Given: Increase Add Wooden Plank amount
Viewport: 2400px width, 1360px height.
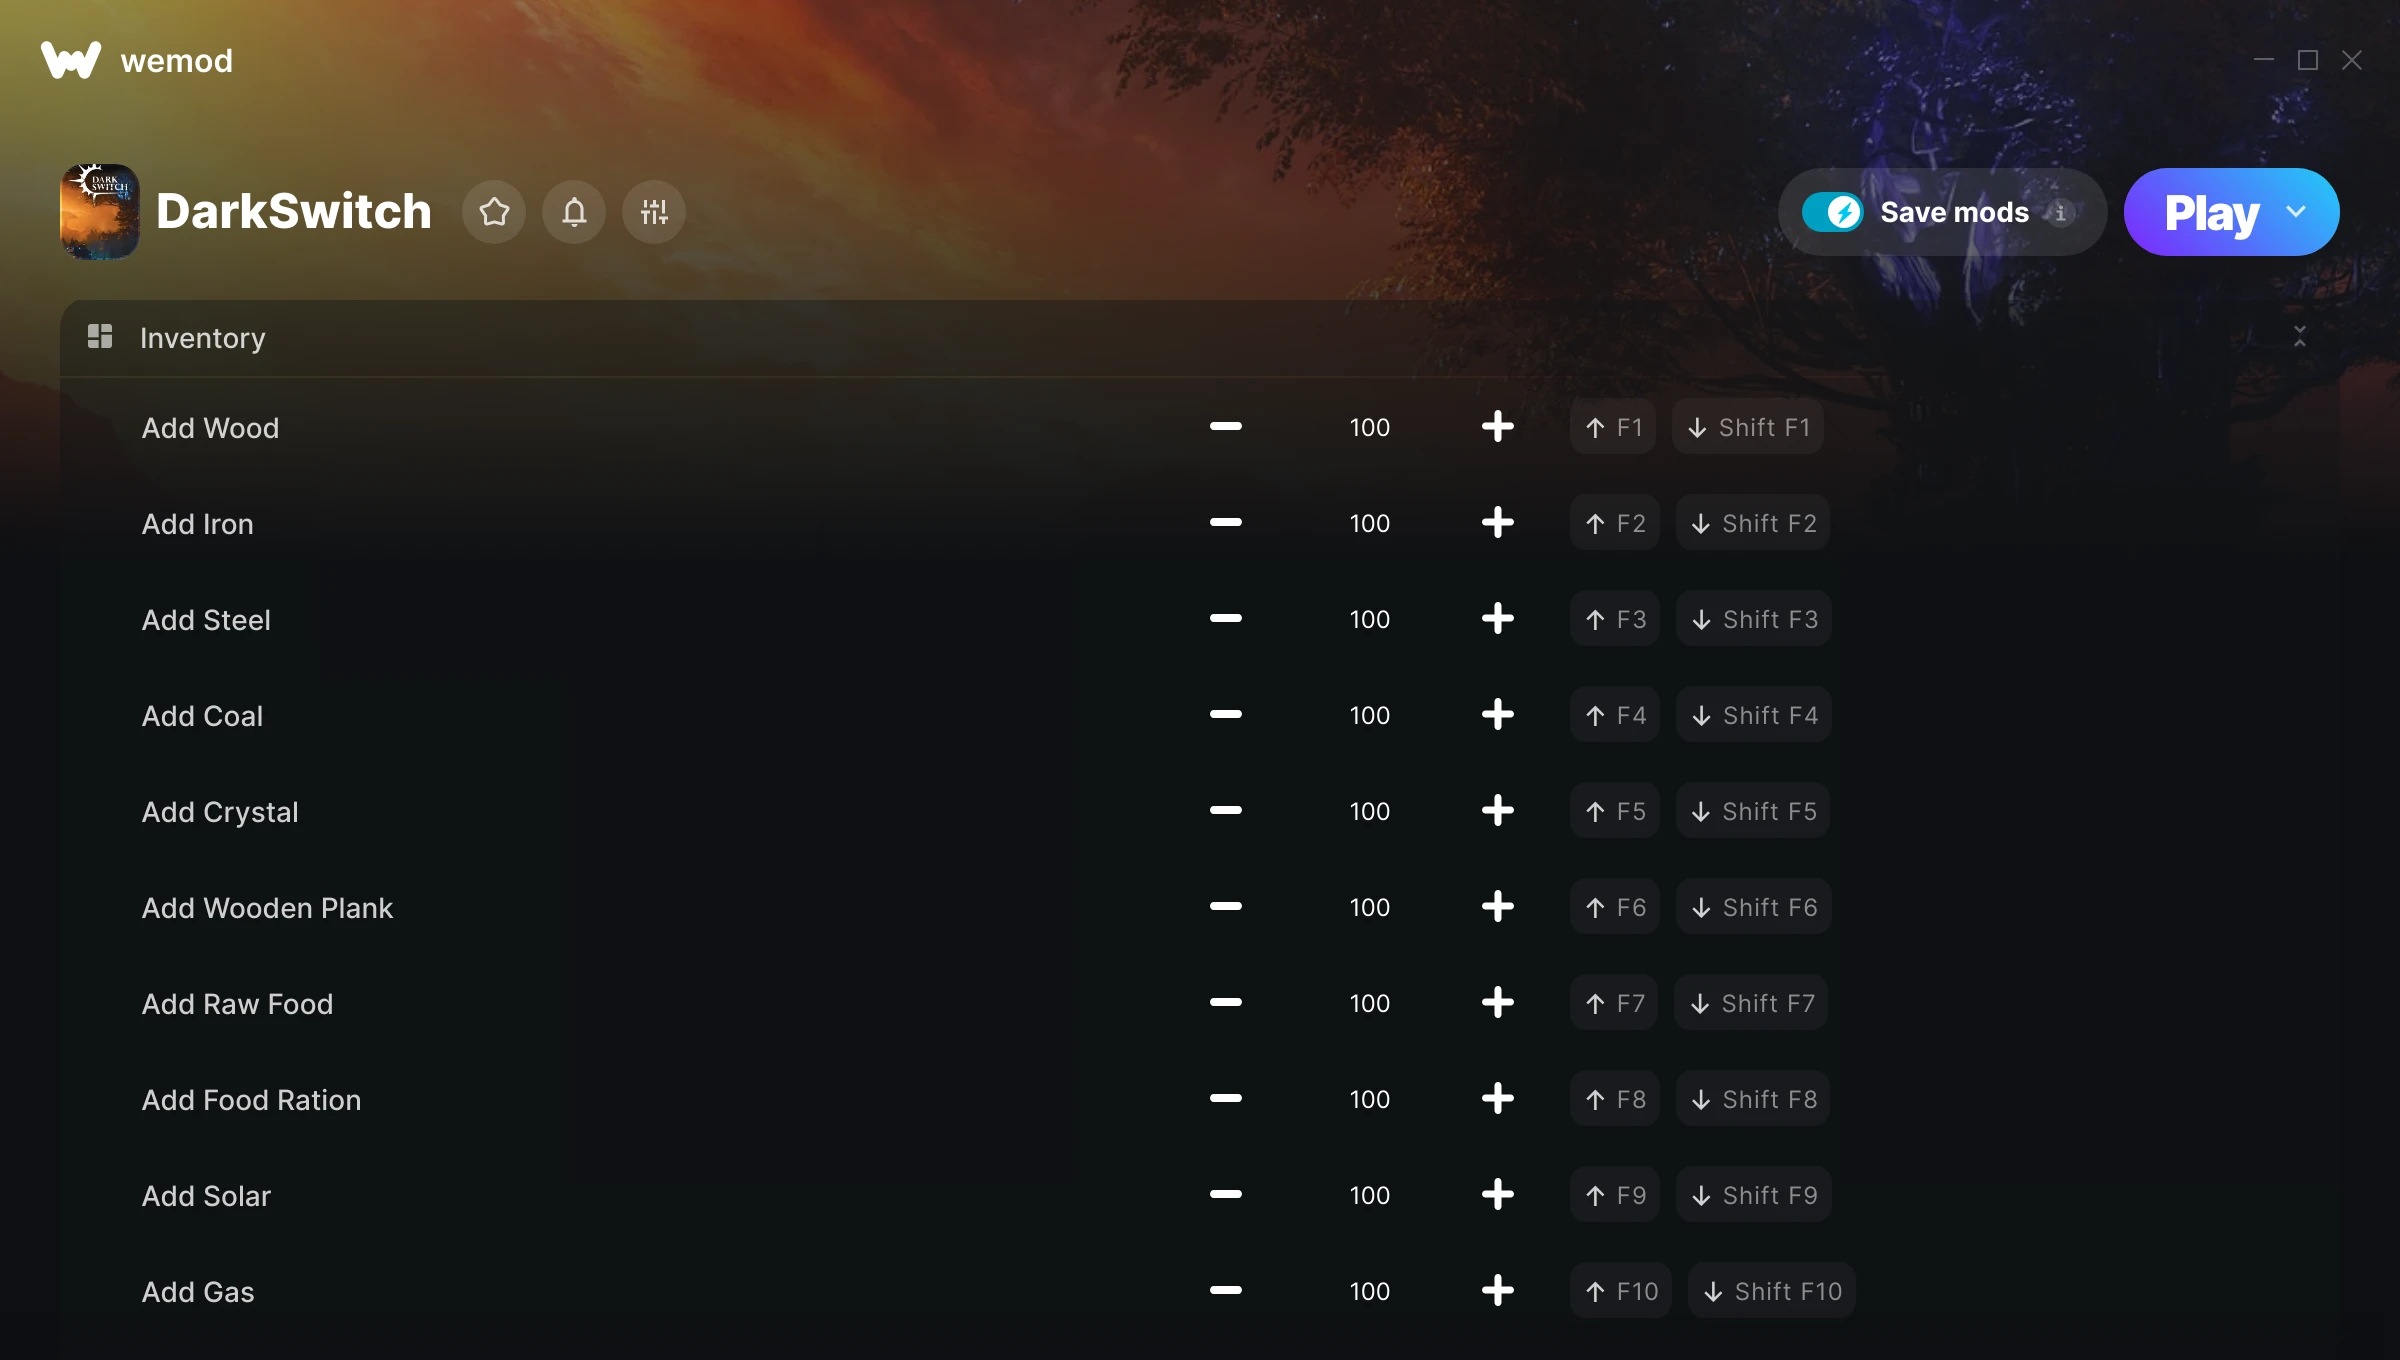Looking at the screenshot, I should [x=1498, y=907].
